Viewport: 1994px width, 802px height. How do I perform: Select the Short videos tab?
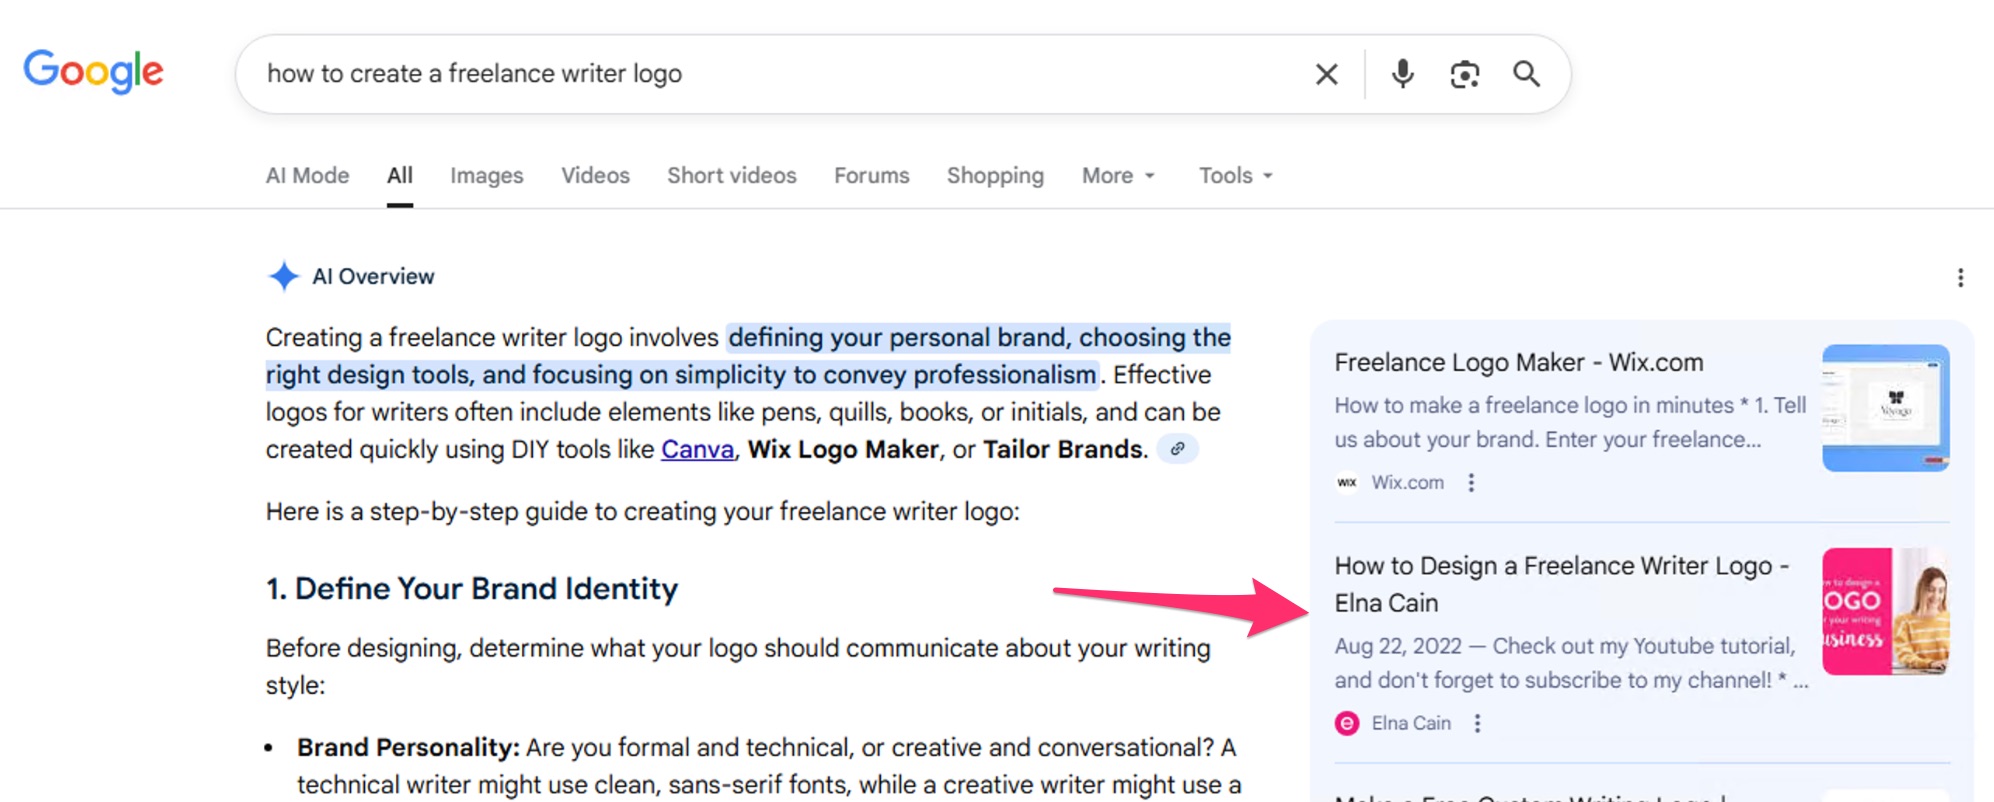[x=731, y=176]
